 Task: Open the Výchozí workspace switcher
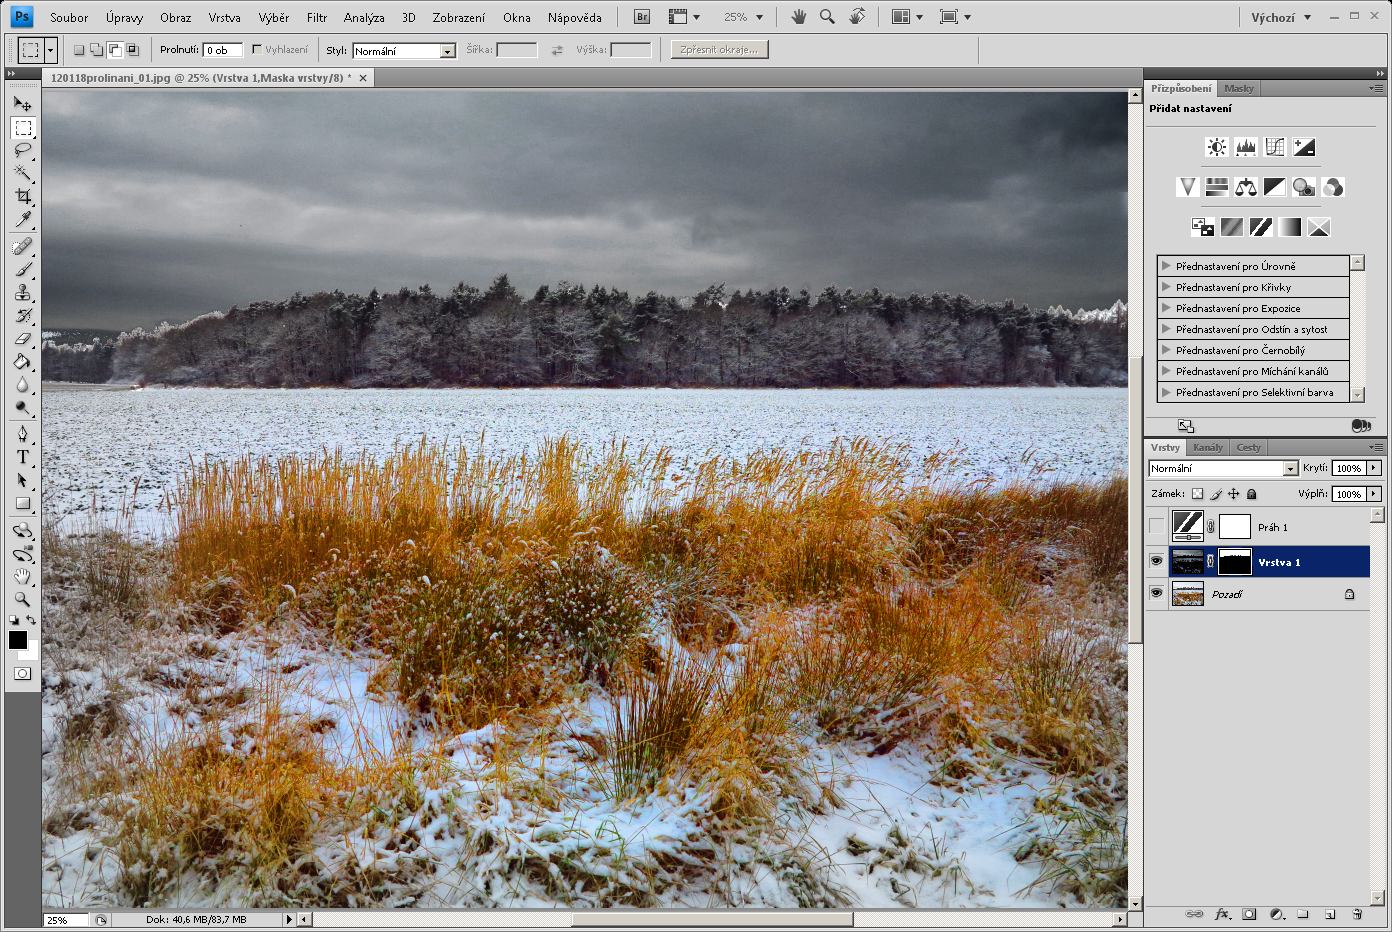point(1280,17)
